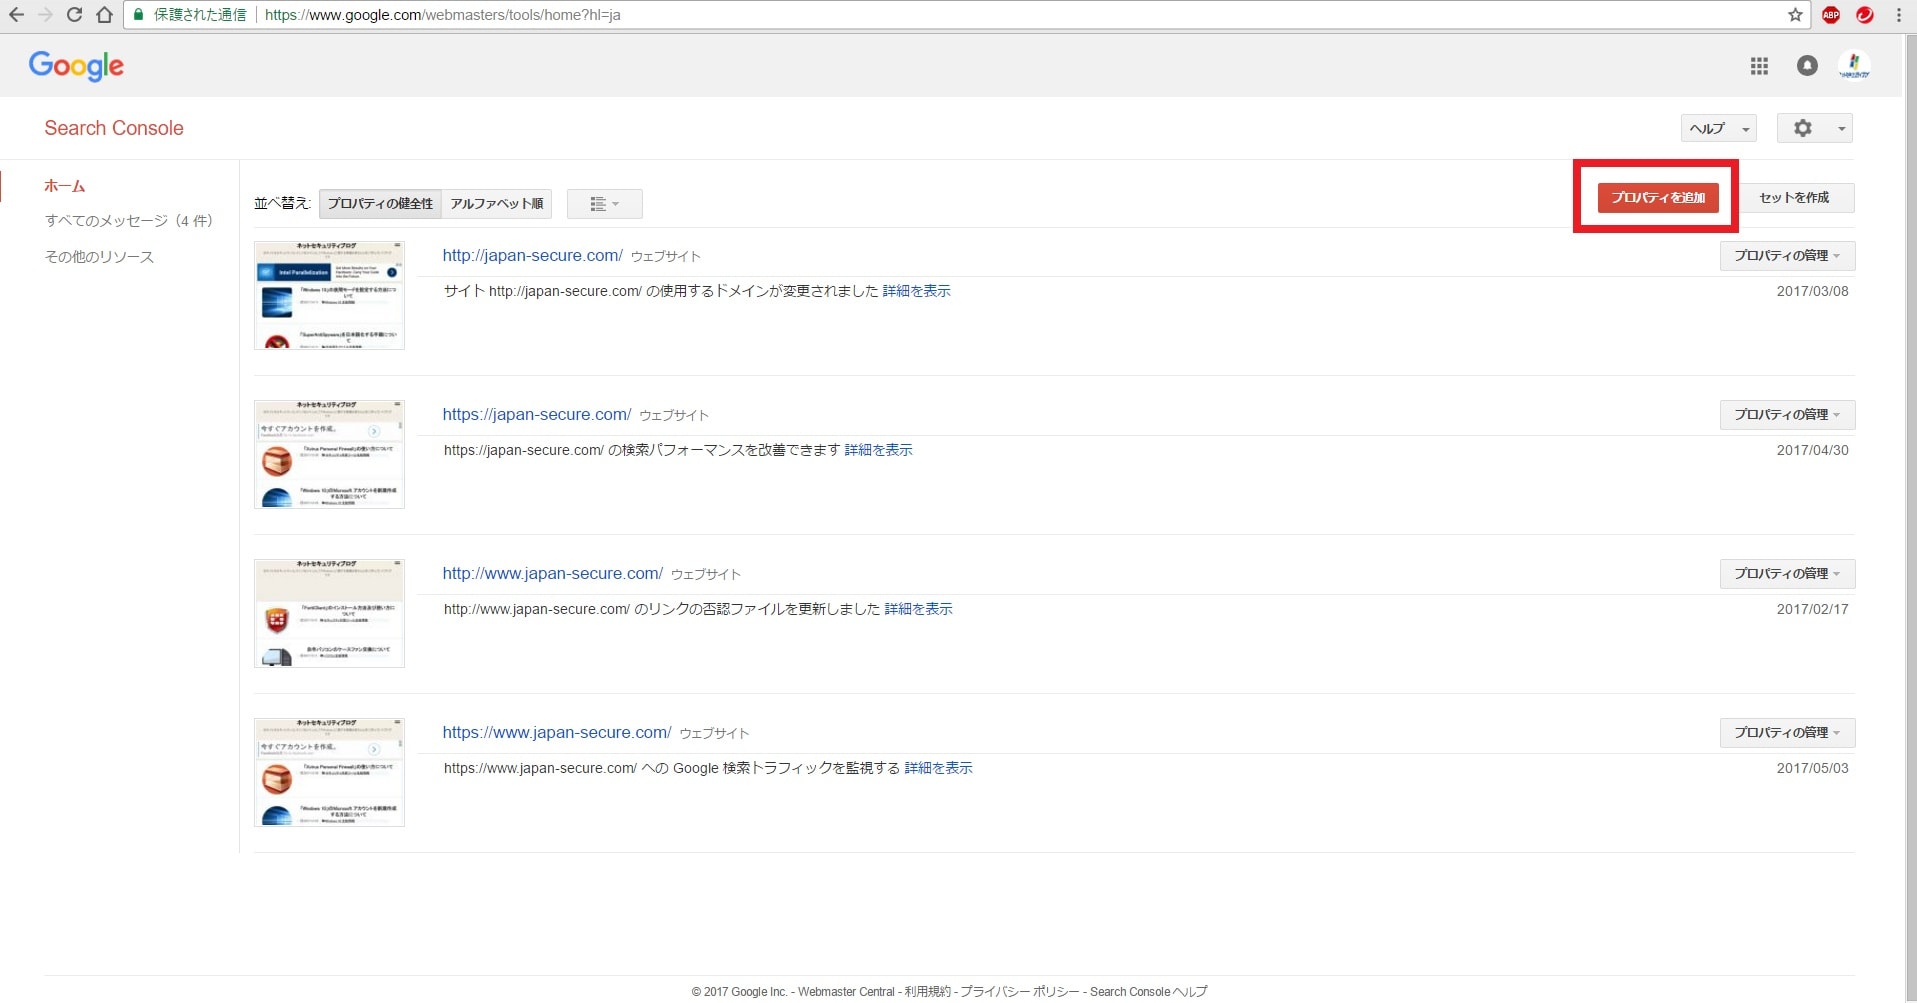Open プロパティの管理 for https://www.japan-secure.com/
Screen dimensions: 1917x1003
(x=1787, y=733)
